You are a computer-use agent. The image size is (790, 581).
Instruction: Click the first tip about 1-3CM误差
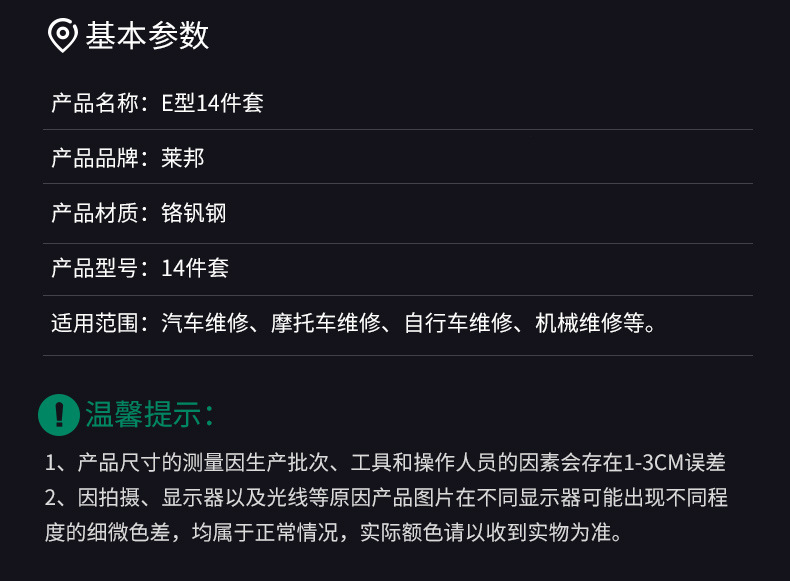pyautogui.click(x=385, y=463)
